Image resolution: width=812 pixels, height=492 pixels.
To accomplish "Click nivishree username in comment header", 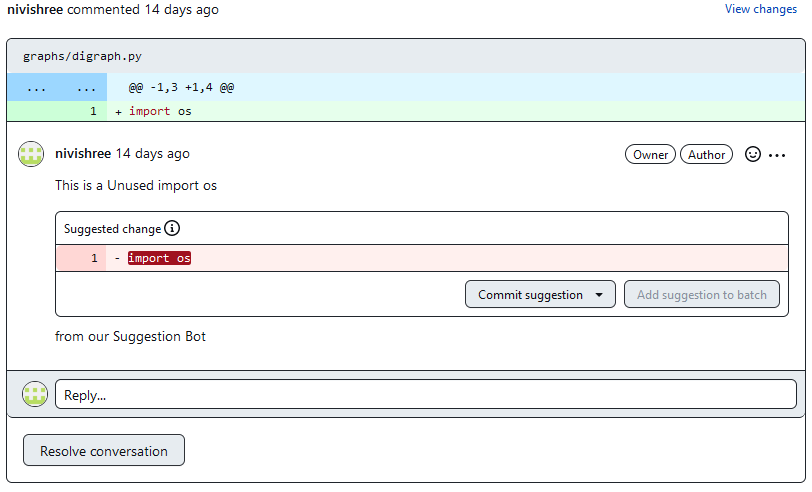I will 83,154.
